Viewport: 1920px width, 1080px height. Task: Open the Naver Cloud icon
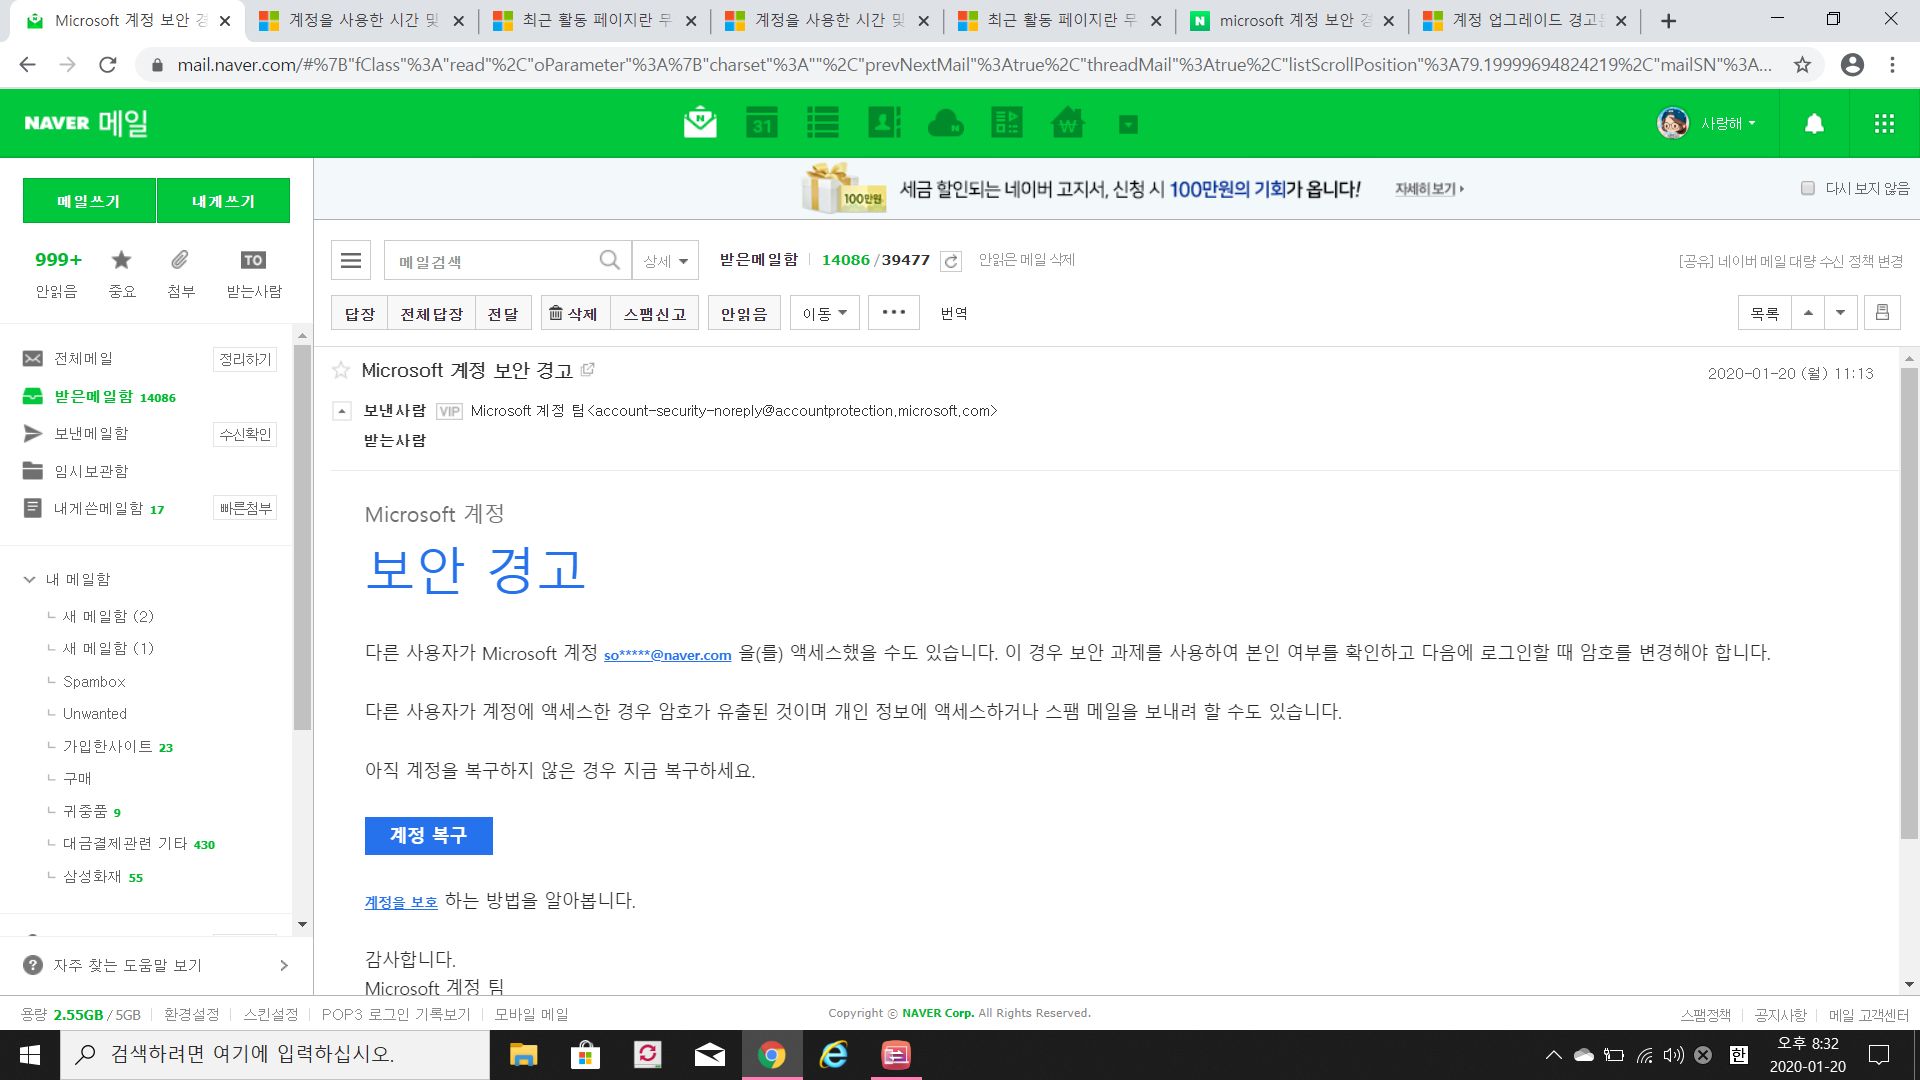point(946,123)
